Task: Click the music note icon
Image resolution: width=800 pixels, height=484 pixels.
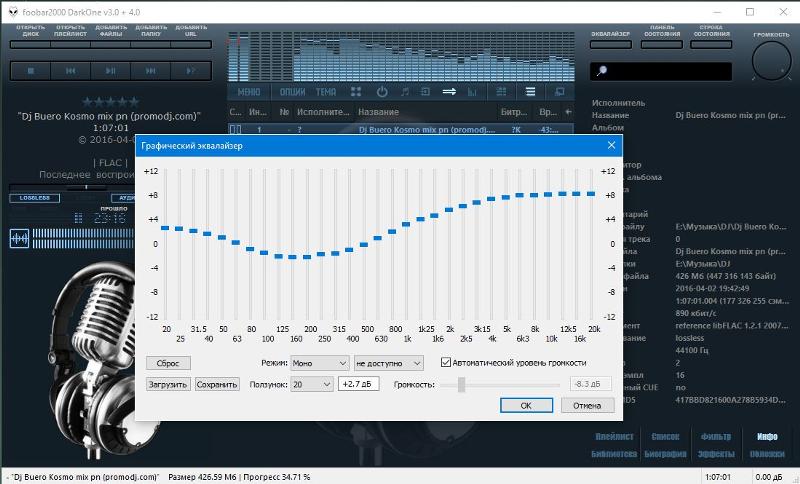Action: pos(405,92)
